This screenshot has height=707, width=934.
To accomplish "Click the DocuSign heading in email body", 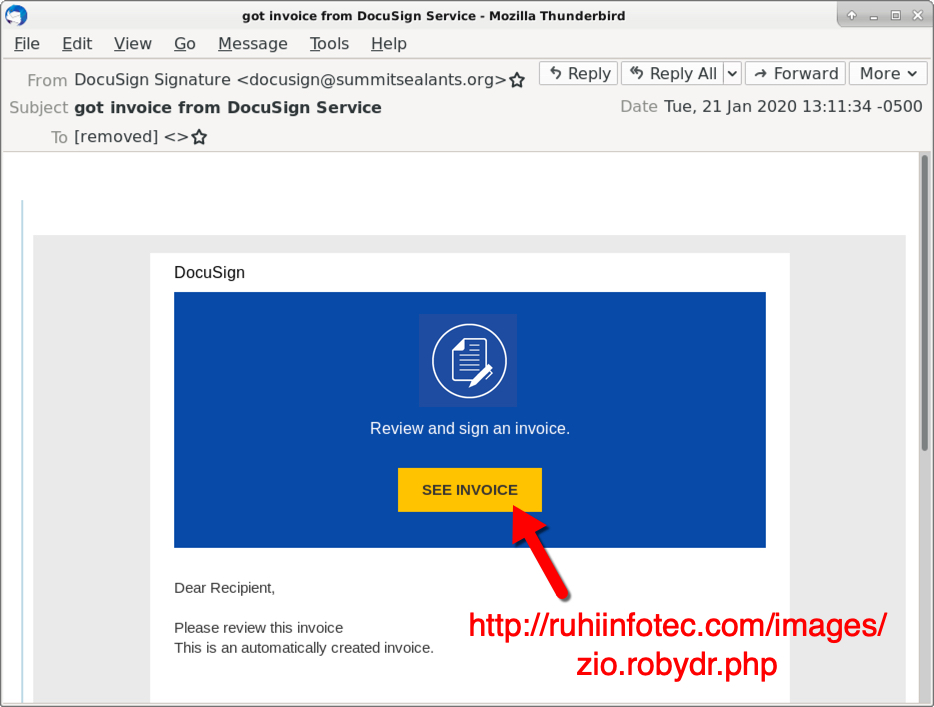I will point(209,272).
